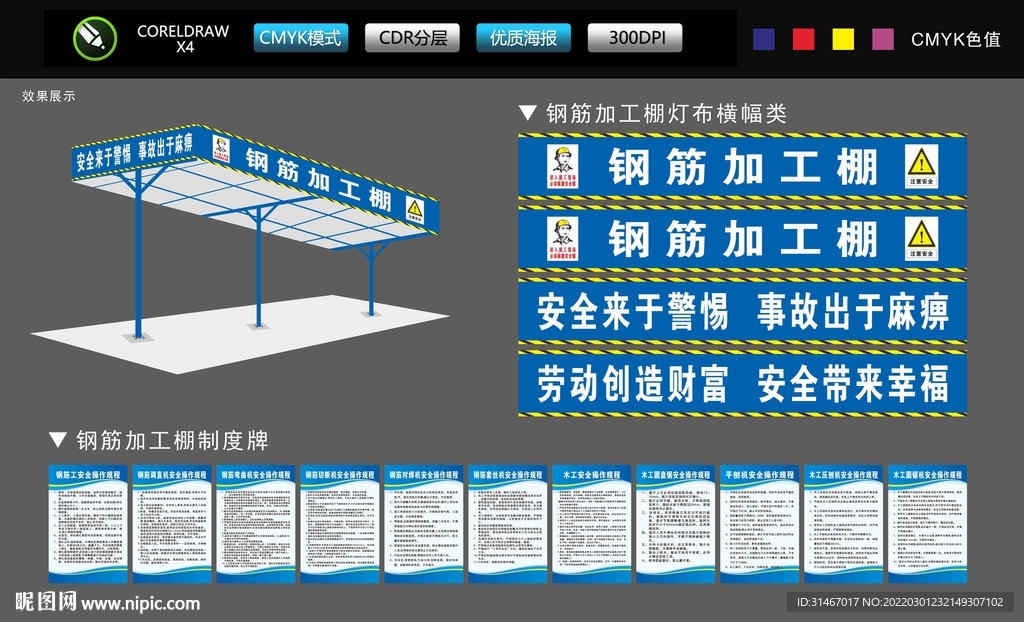Screen dimensions: 1024x622
Task: Open the 钢筋切断机安全操作规程 board
Action: (x=340, y=524)
